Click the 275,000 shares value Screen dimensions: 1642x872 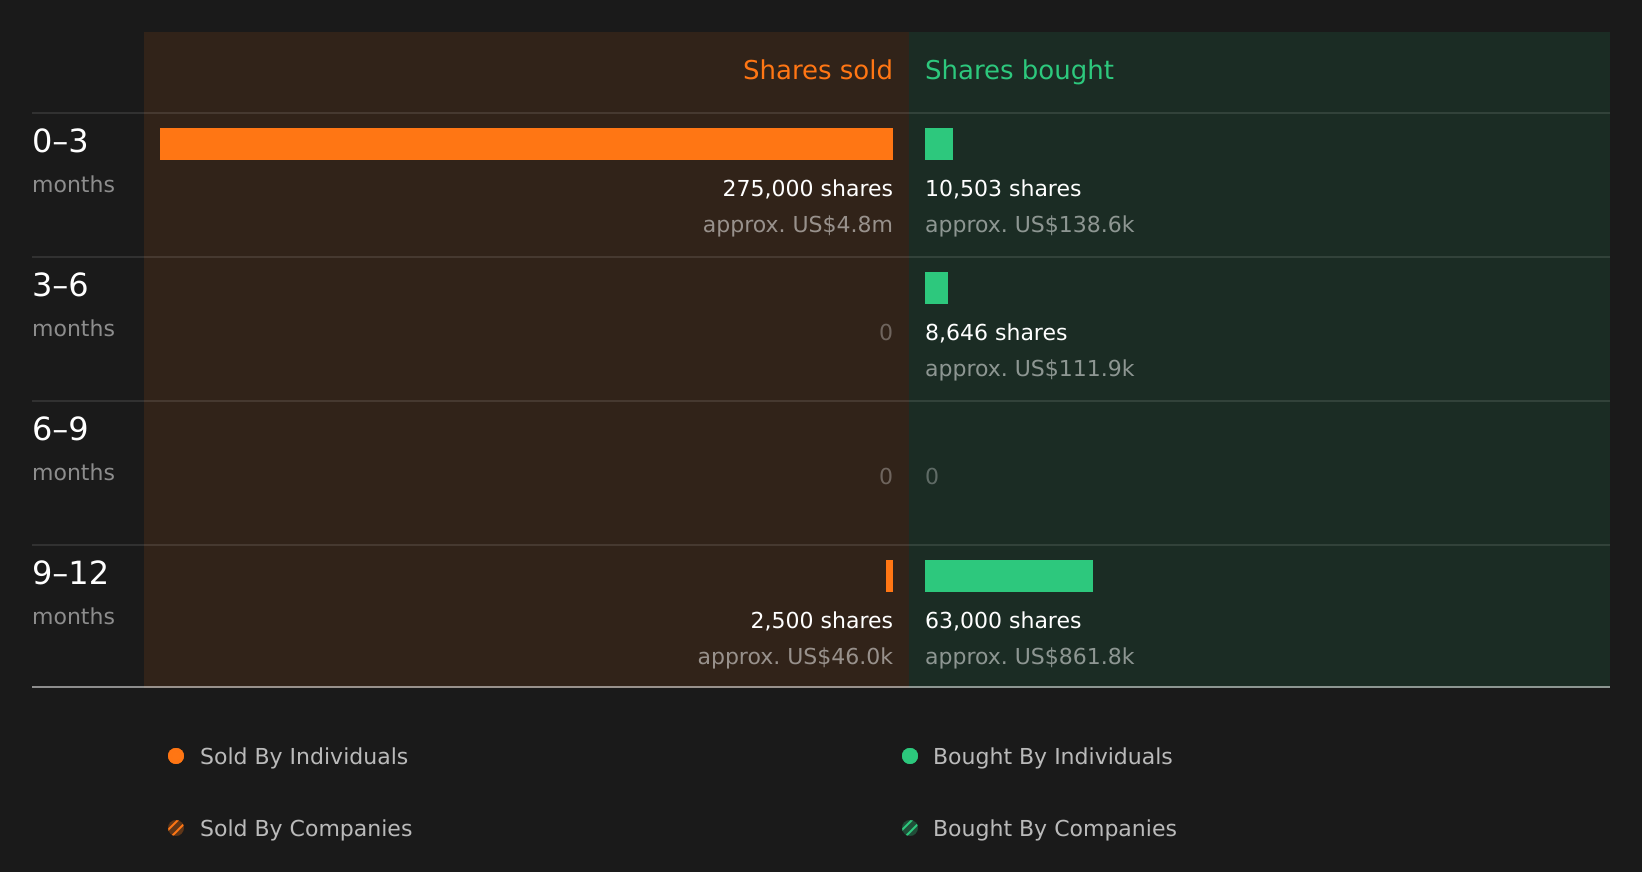pyautogui.click(x=808, y=189)
